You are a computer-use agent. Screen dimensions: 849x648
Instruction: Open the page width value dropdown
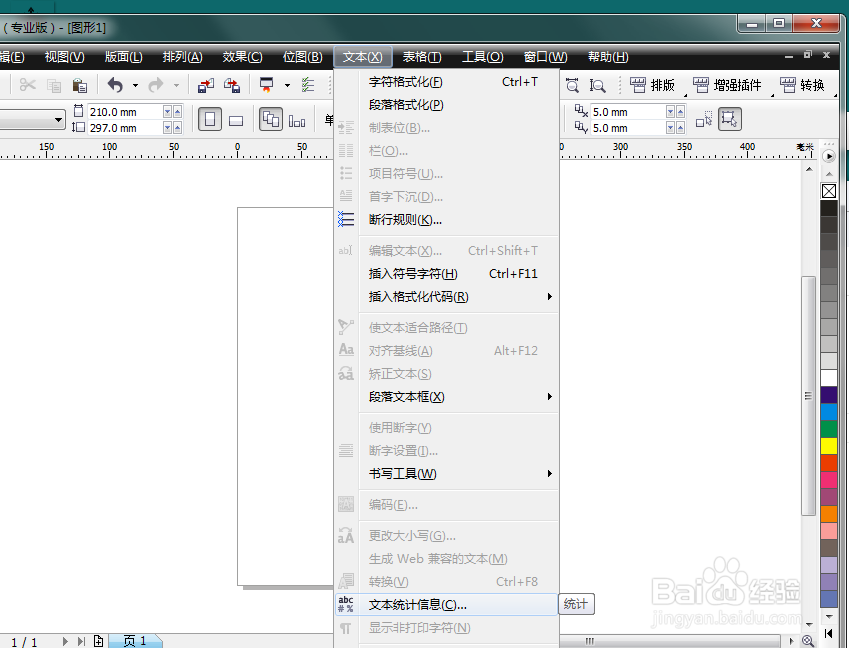click(x=165, y=111)
